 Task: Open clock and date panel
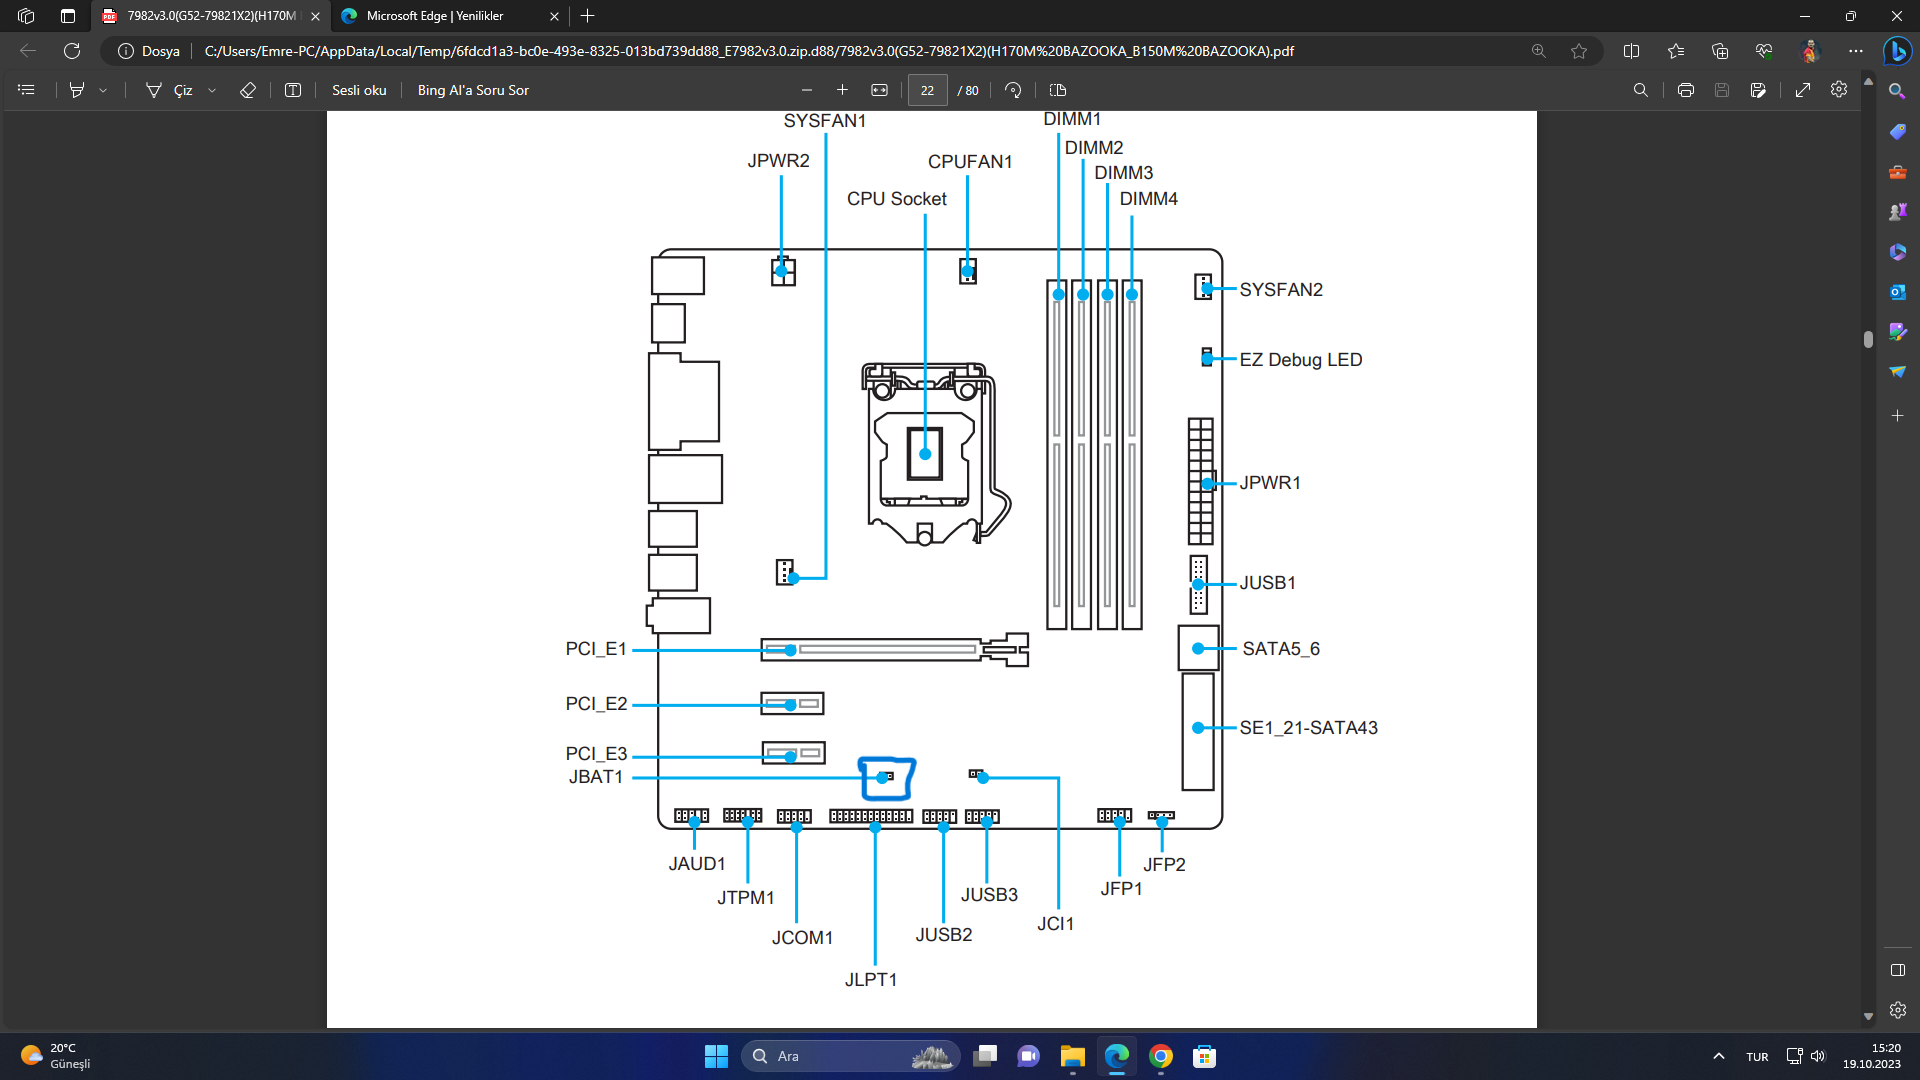(1871, 1056)
